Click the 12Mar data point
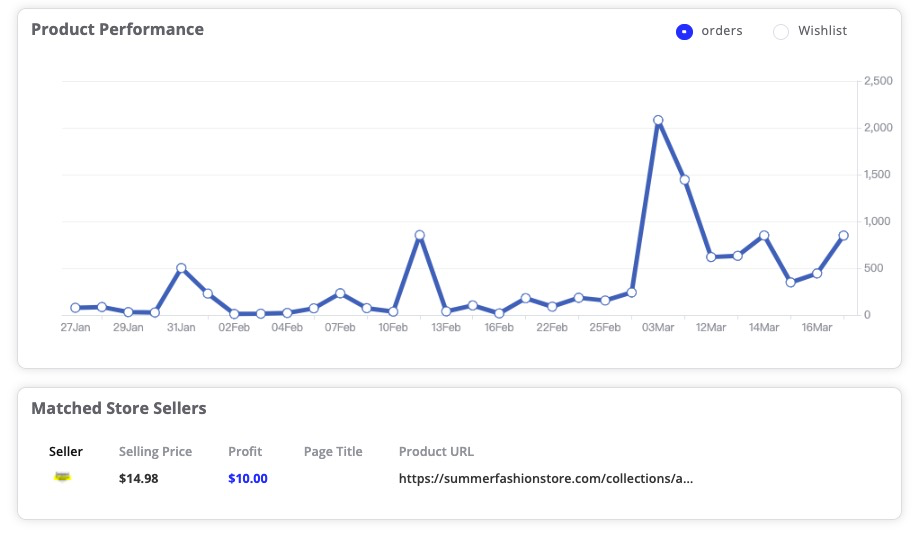 [x=711, y=257]
